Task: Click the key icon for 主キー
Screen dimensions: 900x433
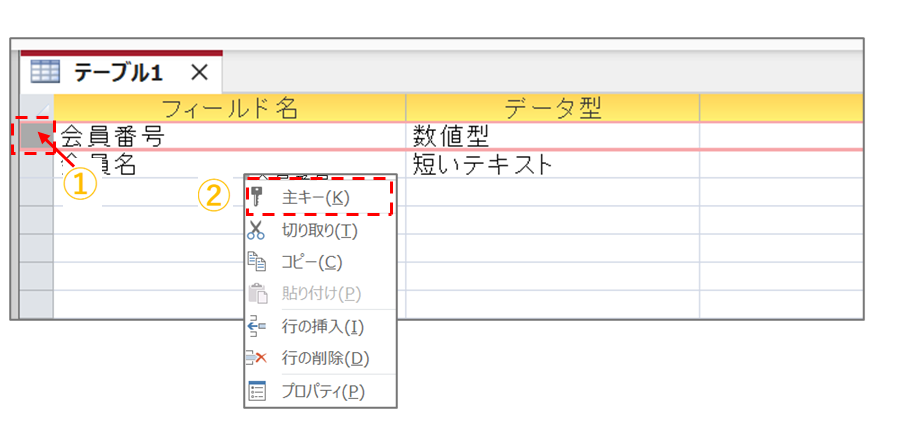Action: (x=257, y=198)
